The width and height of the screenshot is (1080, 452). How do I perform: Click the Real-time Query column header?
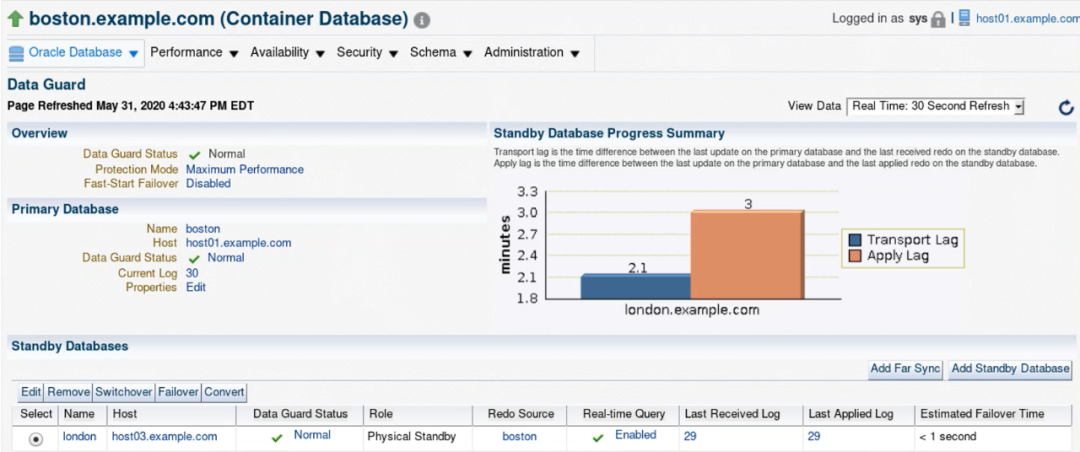tap(624, 414)
